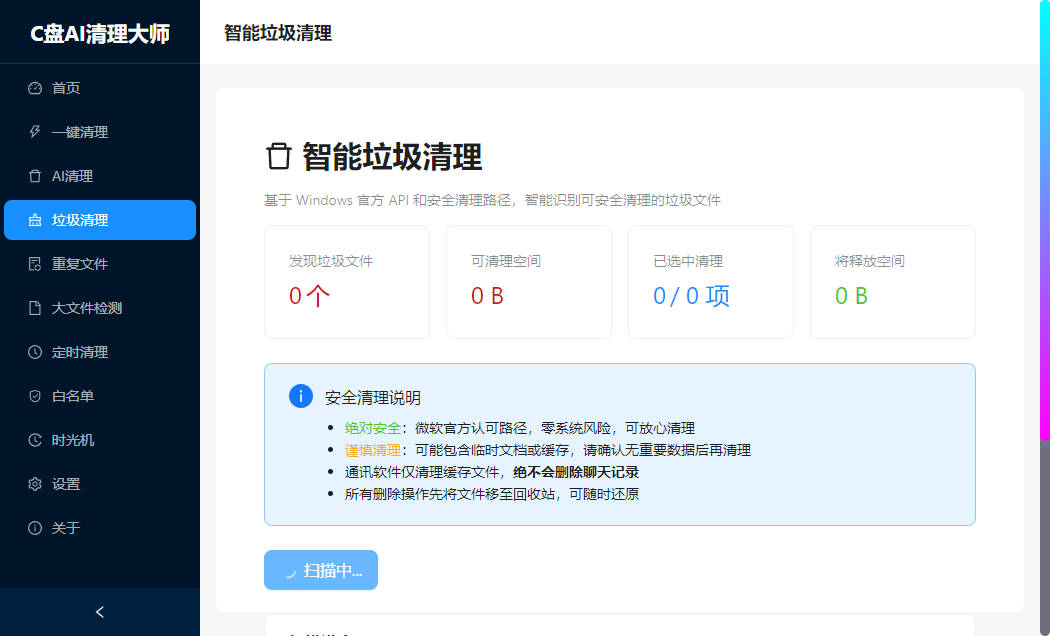Click the 已选中清理 counter card
This screenshot has height=636, width=1050.
tap(710, 282)
